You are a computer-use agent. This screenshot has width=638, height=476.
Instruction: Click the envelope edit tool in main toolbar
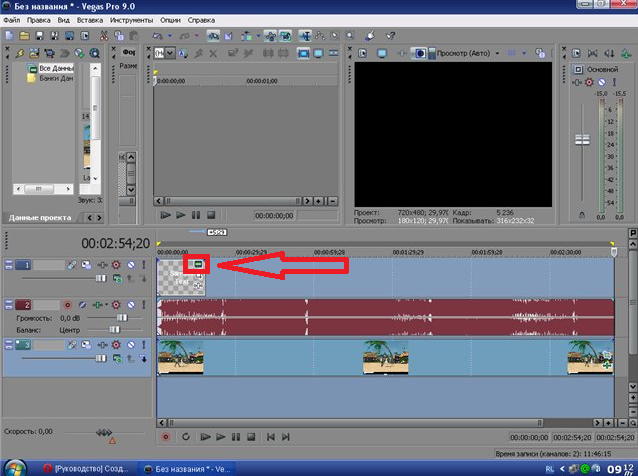click(320, 36)
